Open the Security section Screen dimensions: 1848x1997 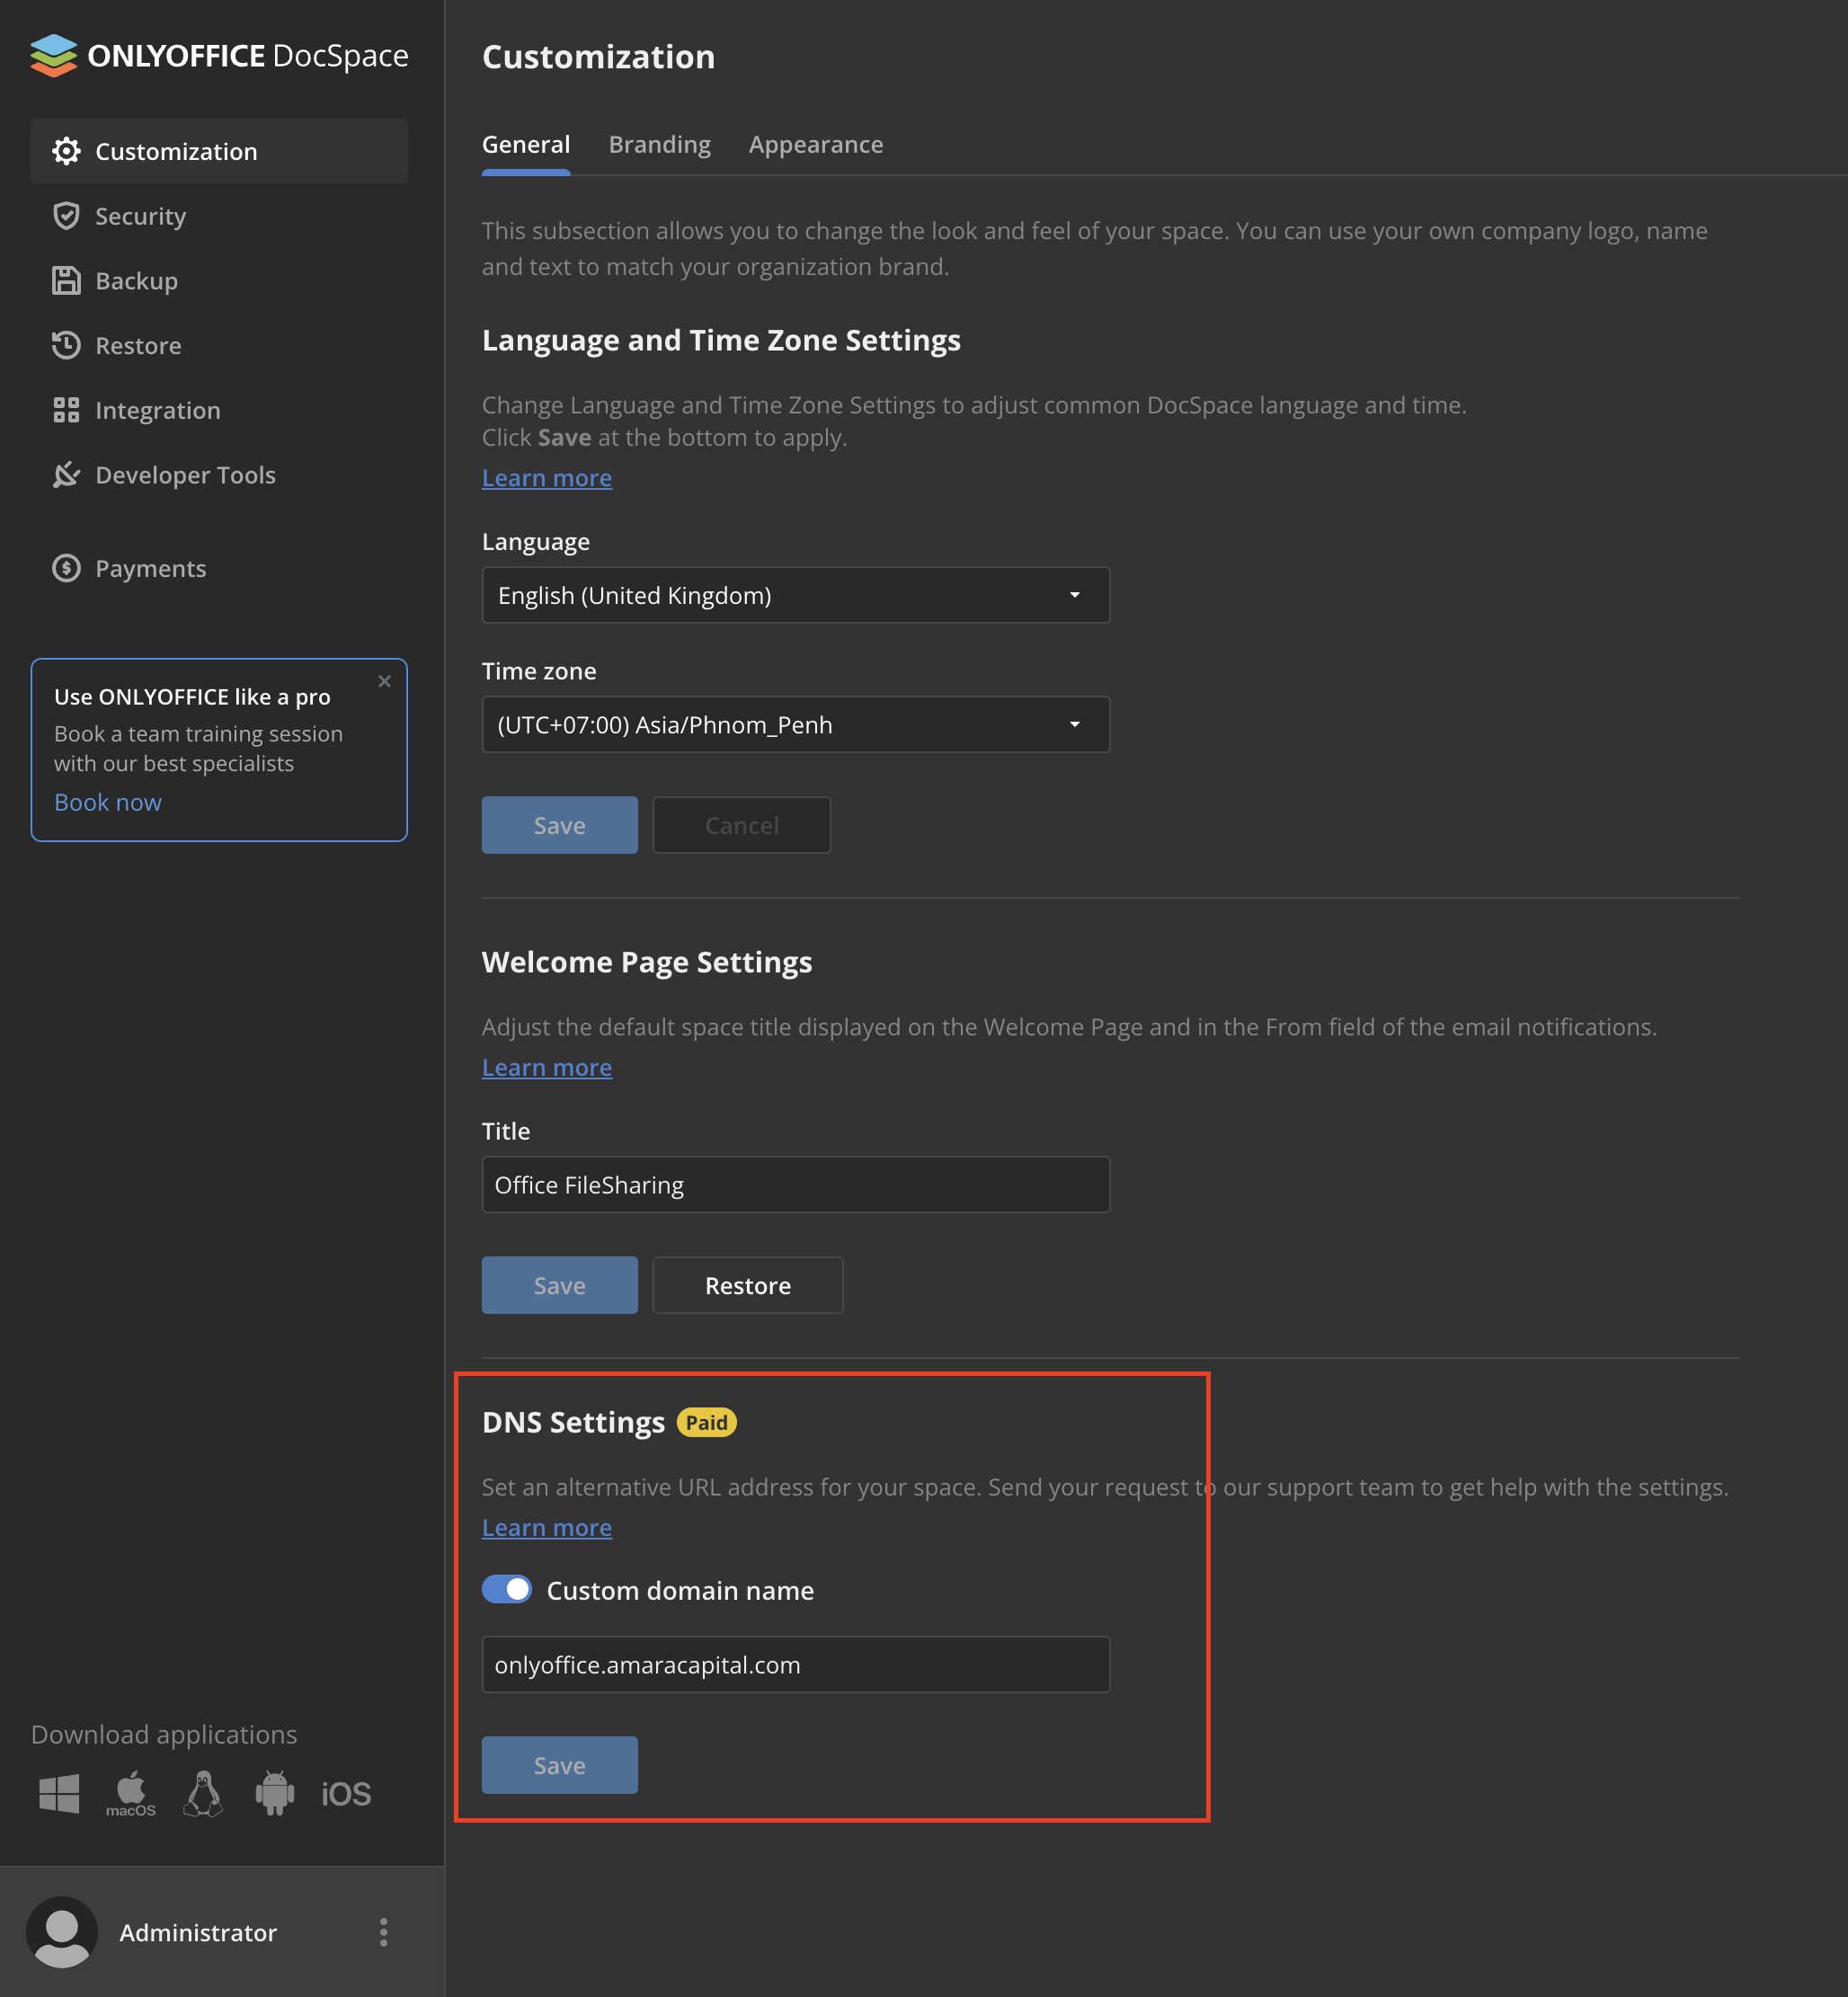click(219, 216)
